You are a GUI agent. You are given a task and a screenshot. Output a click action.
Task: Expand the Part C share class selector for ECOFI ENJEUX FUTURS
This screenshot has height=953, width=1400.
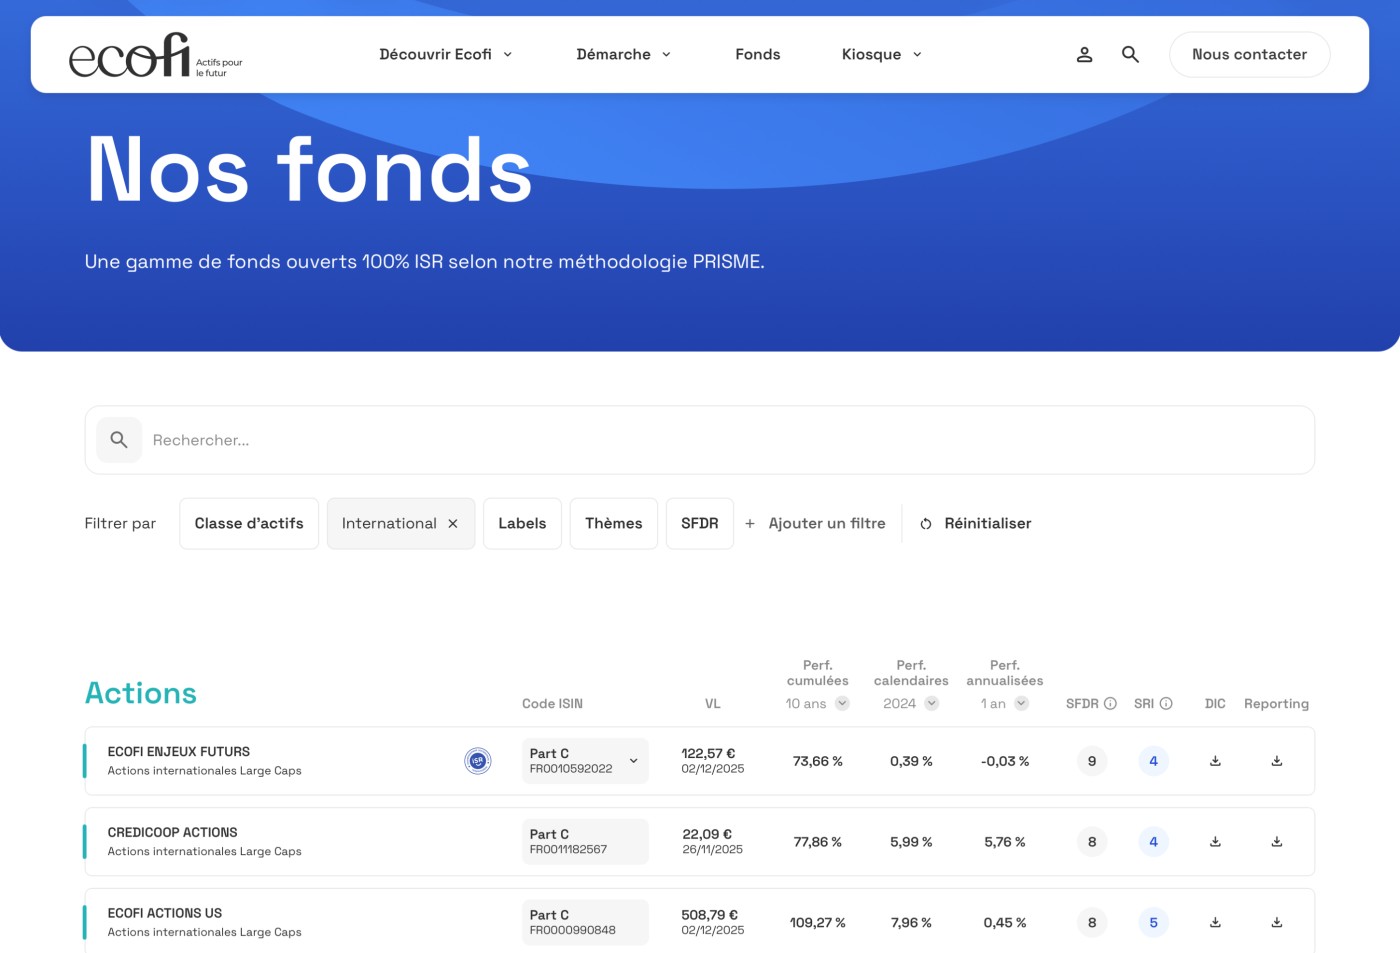[633, 760]
